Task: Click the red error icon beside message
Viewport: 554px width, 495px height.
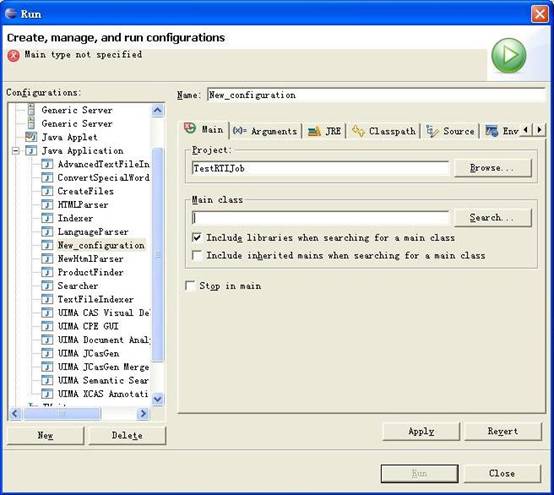Action: [x=13, y=56]
